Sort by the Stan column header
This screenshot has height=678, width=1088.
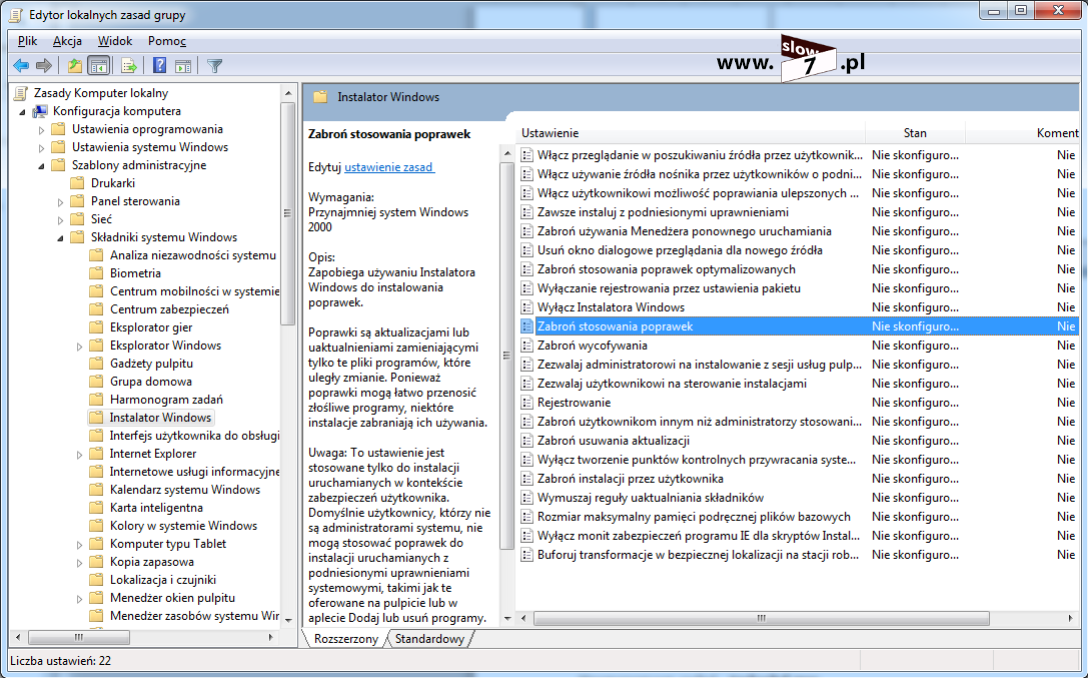click(x=915, y=133)
